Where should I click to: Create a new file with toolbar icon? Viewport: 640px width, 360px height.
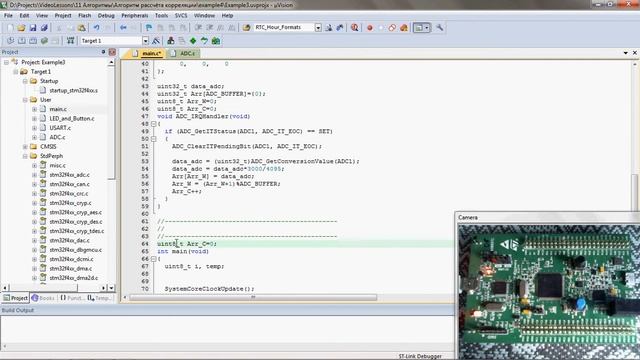(x=10, y=28)
